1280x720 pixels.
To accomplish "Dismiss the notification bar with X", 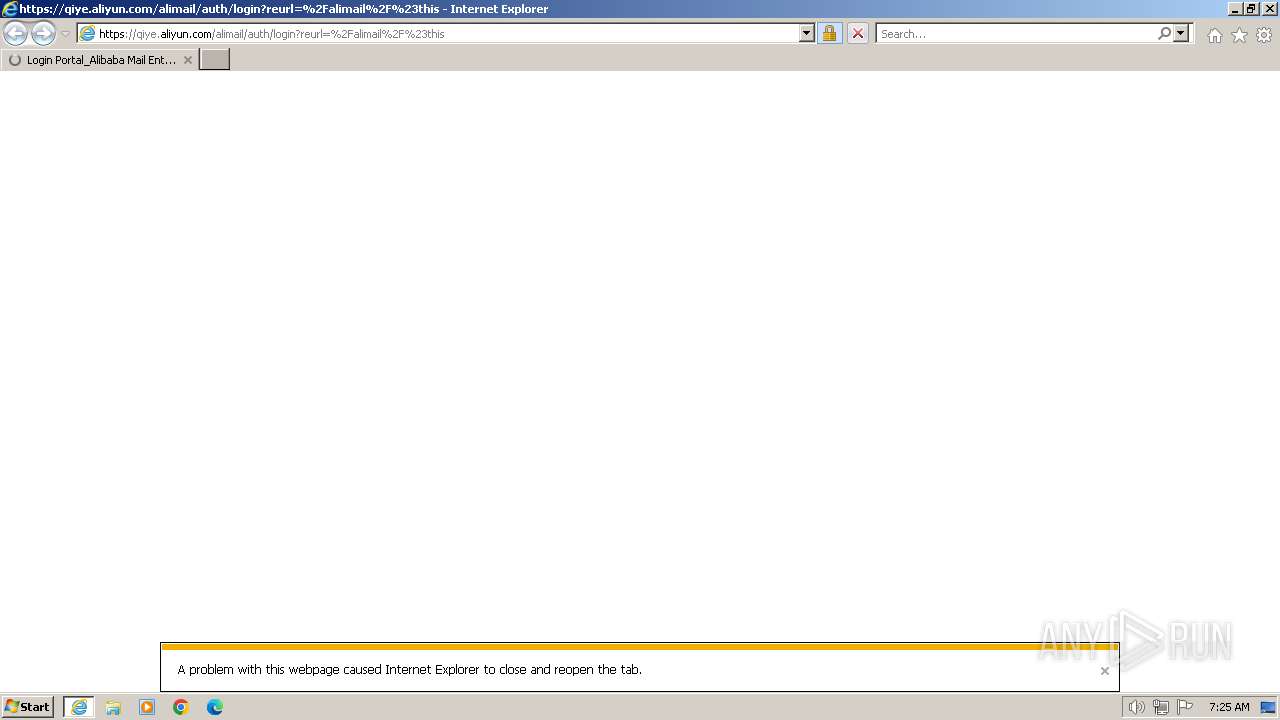I will (1104, 671).
